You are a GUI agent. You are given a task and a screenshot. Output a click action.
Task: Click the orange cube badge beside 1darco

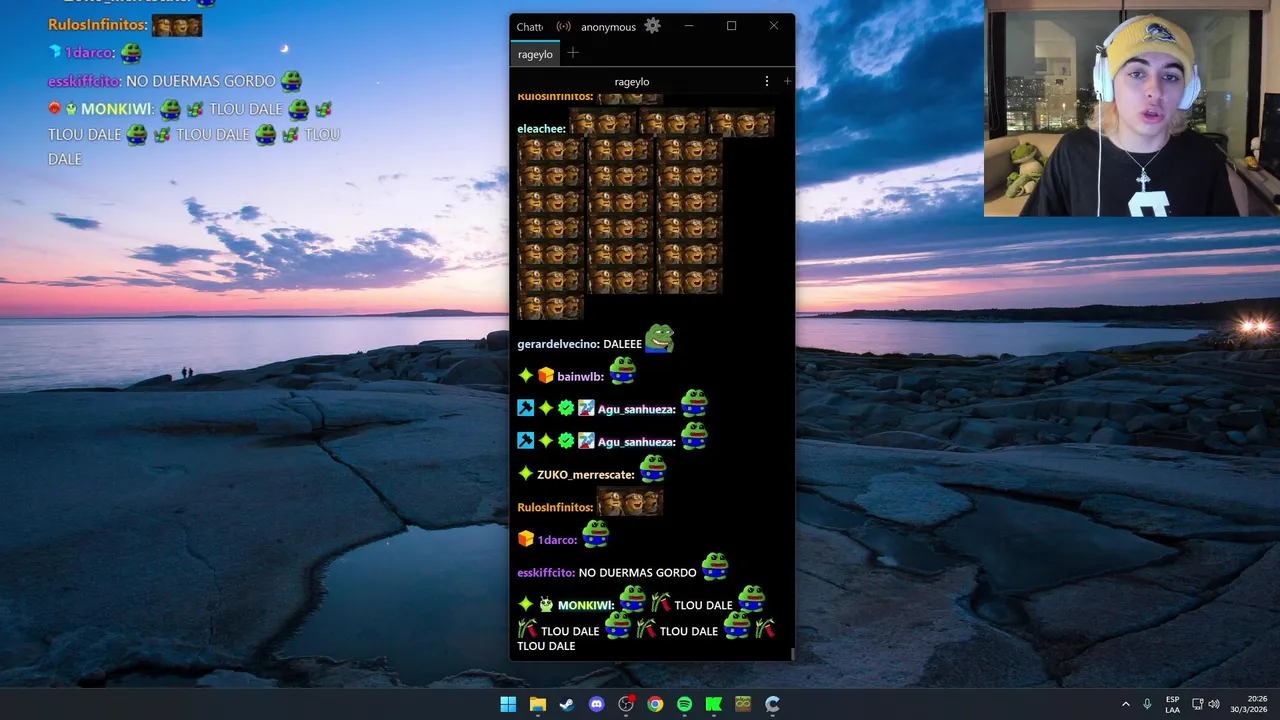(x=525, y=539)
